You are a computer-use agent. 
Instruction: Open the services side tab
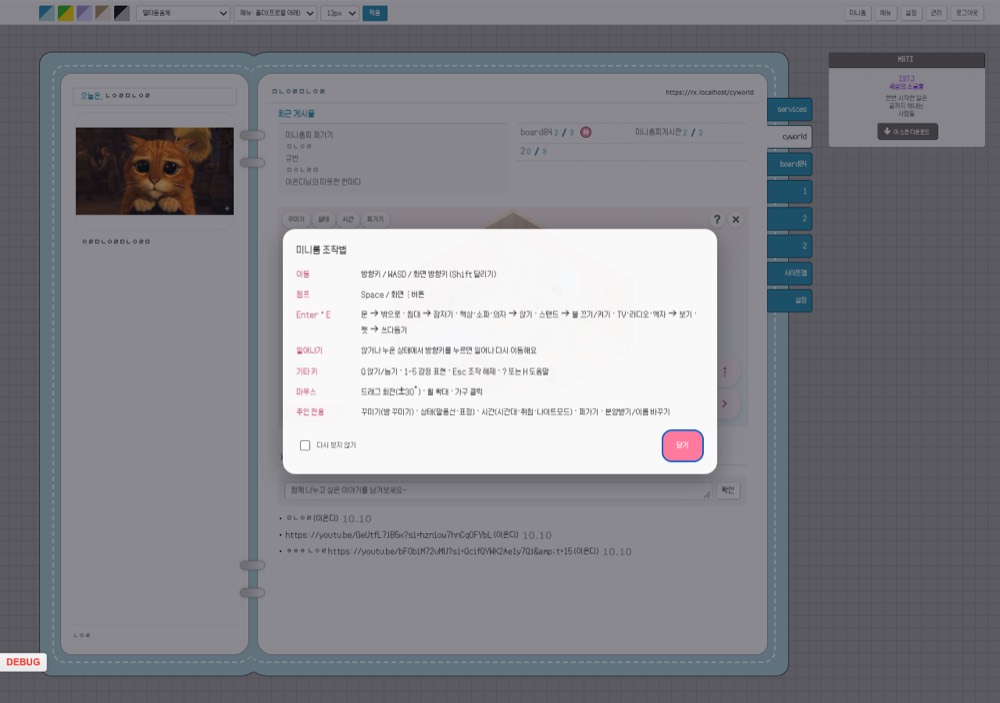click(790, 109)
